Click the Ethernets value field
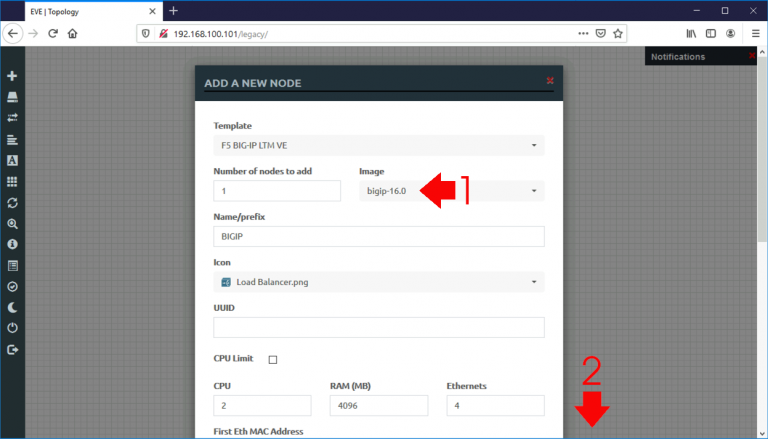This screenshot has width=768, height=439. coord(495,406)
